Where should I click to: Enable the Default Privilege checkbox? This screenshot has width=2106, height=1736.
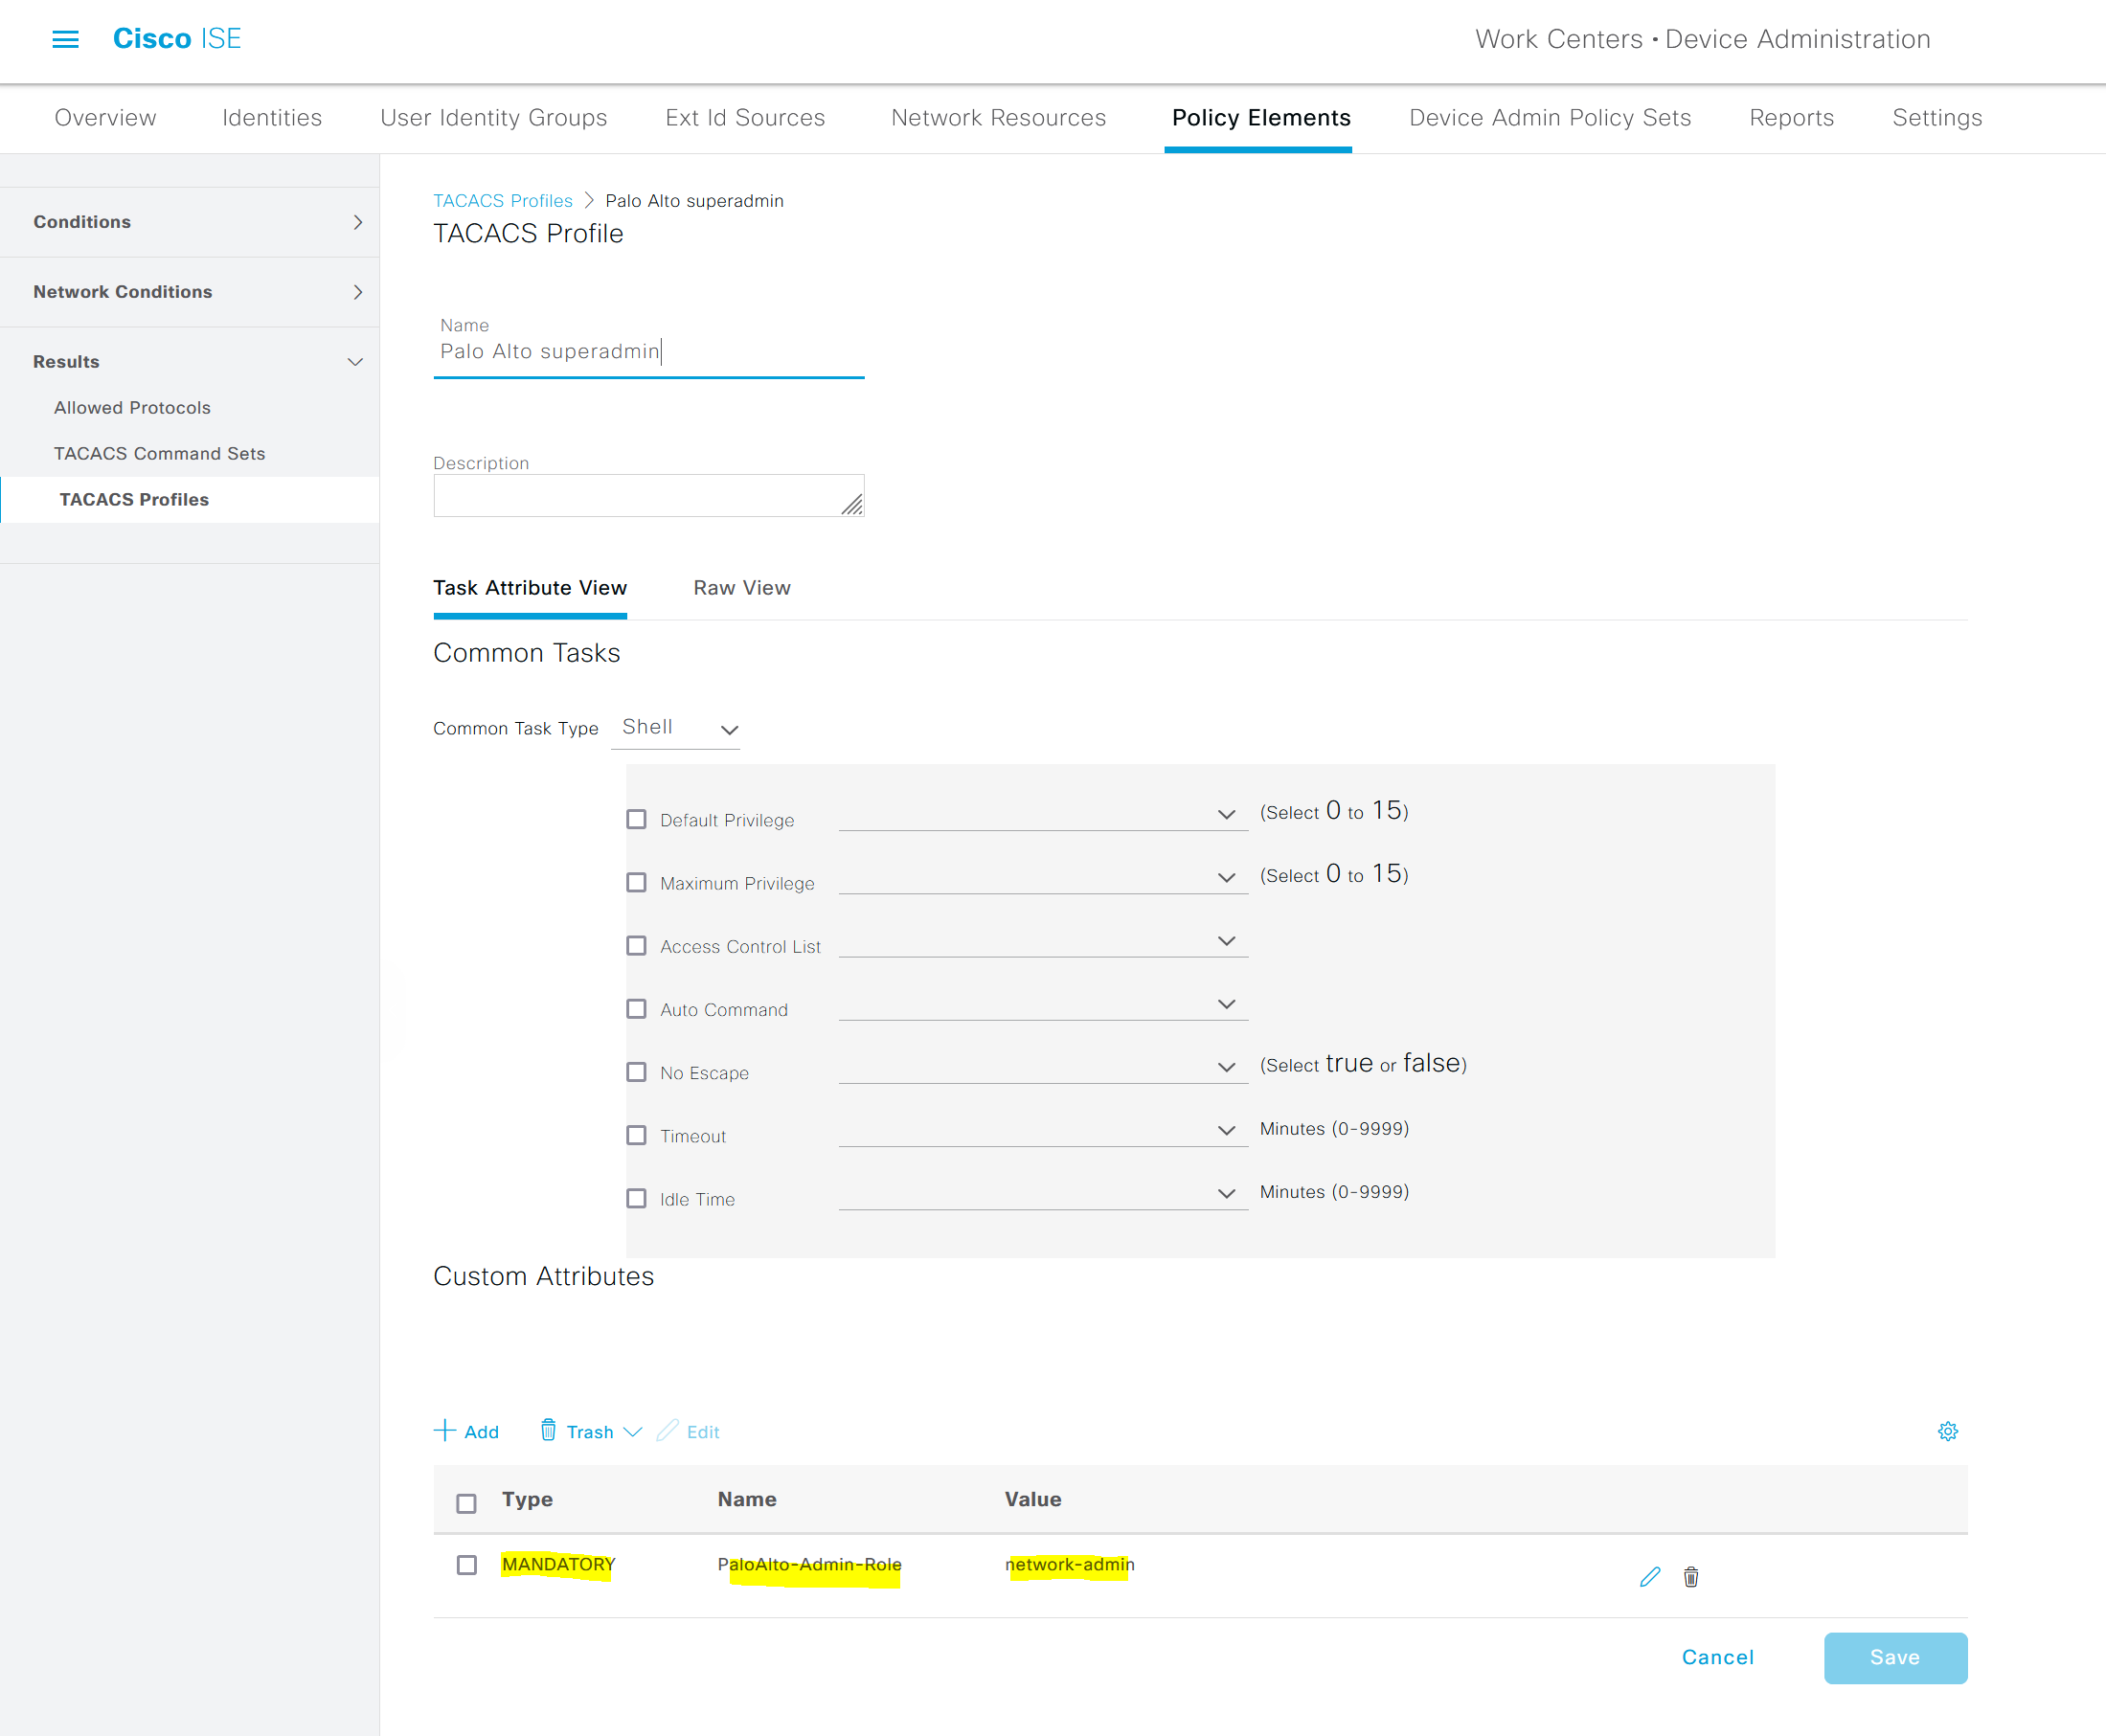[x=636, y=820]
